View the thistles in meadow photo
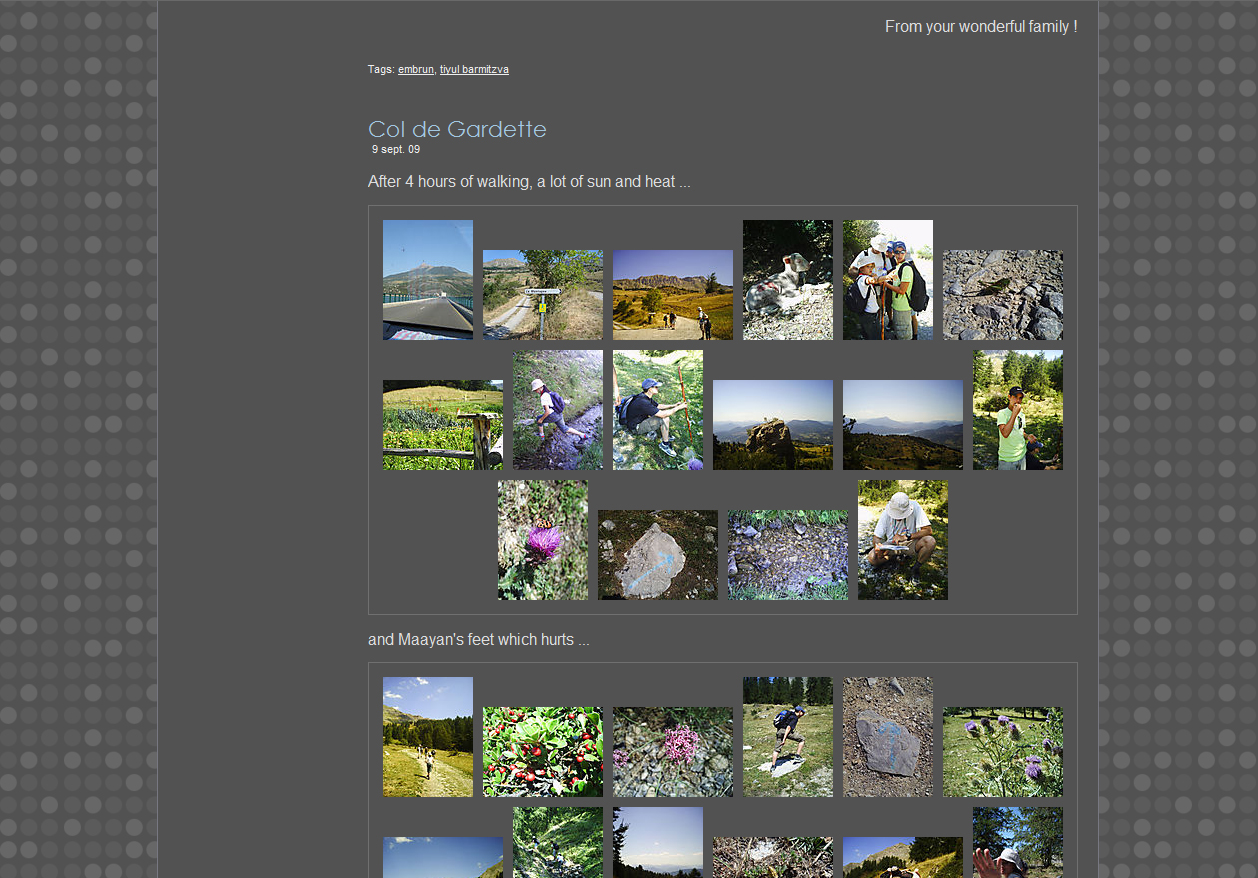Viewport: 1258px width, 878px height. (x=1003, y=751)
